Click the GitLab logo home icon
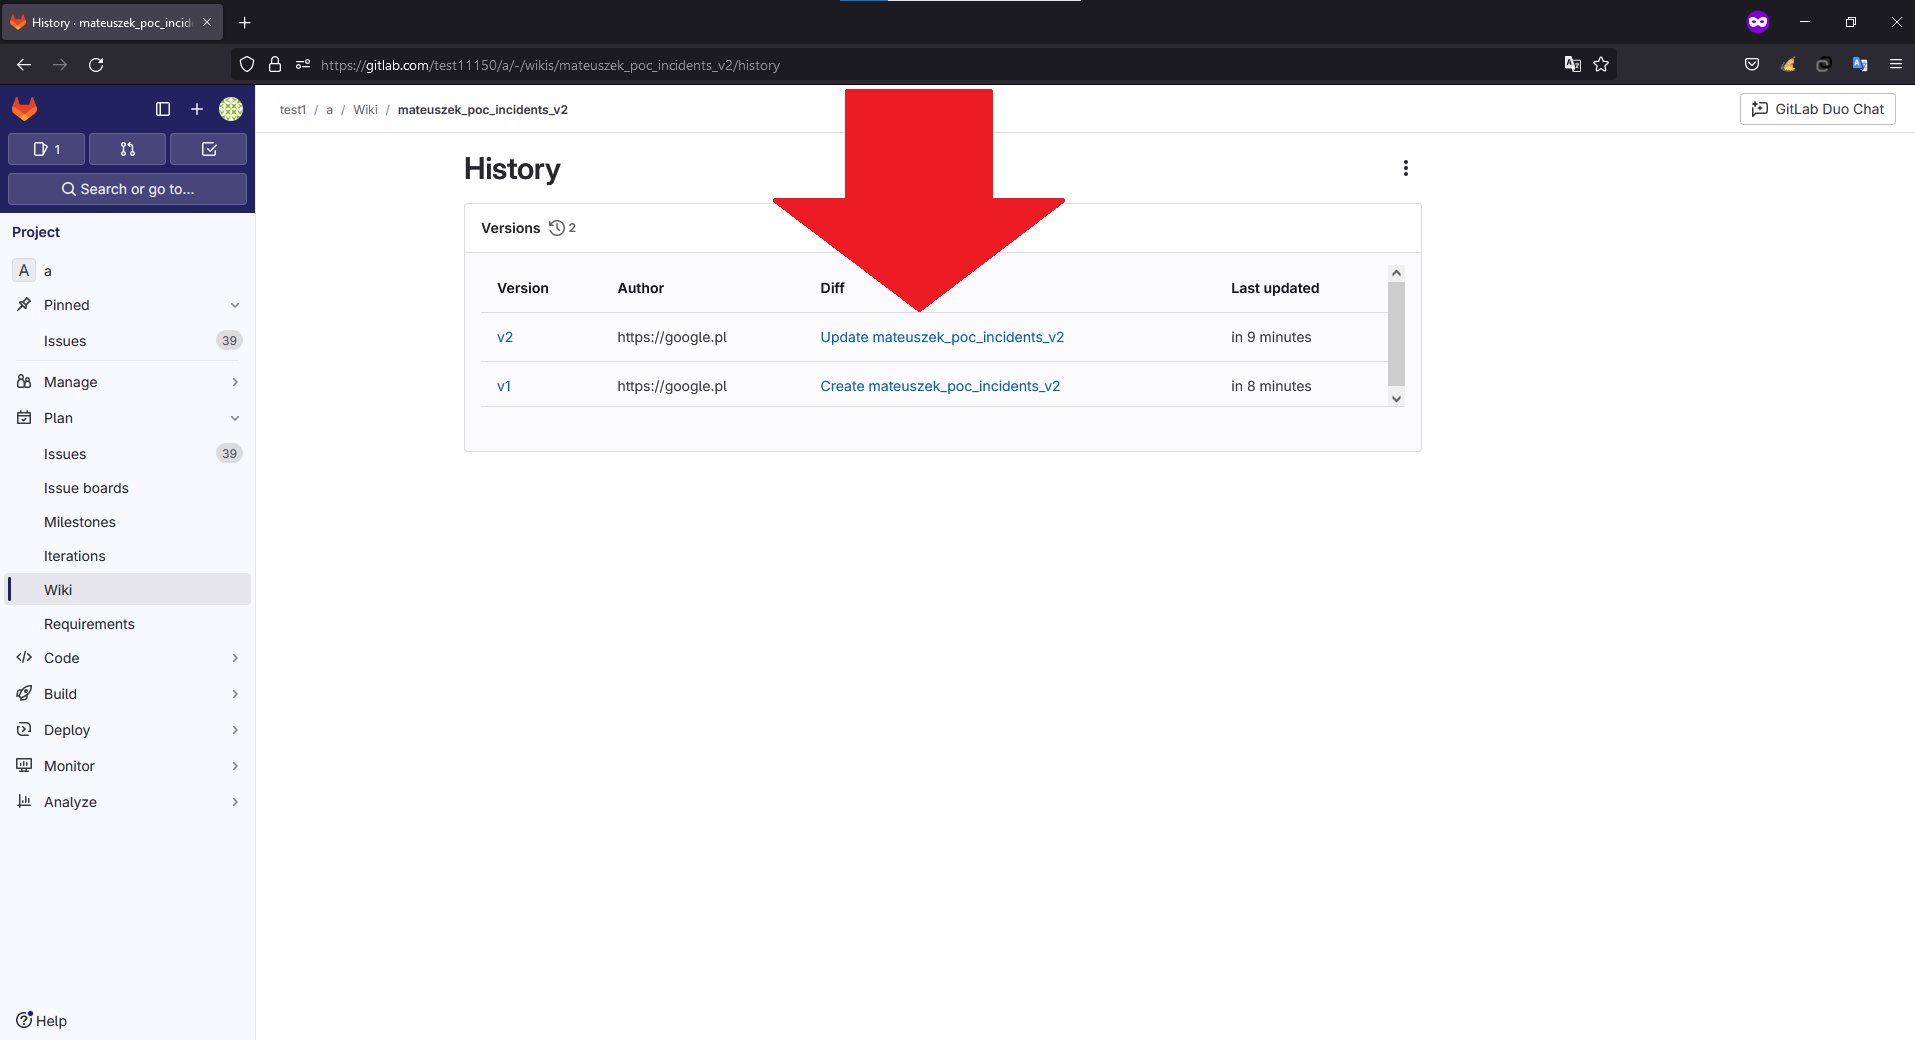1915x1040 pixels. pyautogui.click(x=25, y=109)
